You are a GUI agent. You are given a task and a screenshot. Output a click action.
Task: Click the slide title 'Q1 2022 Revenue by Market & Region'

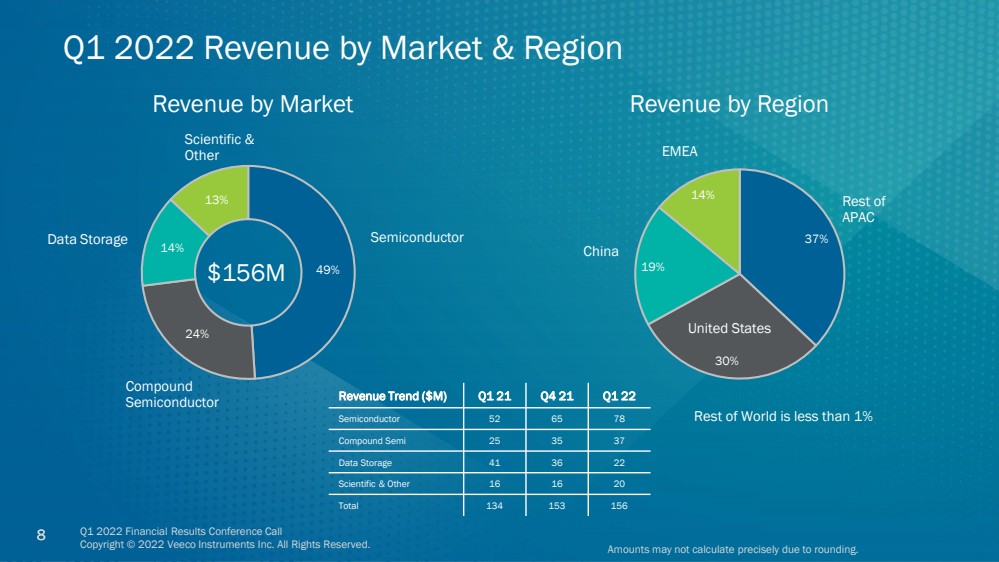coord(343,48)
